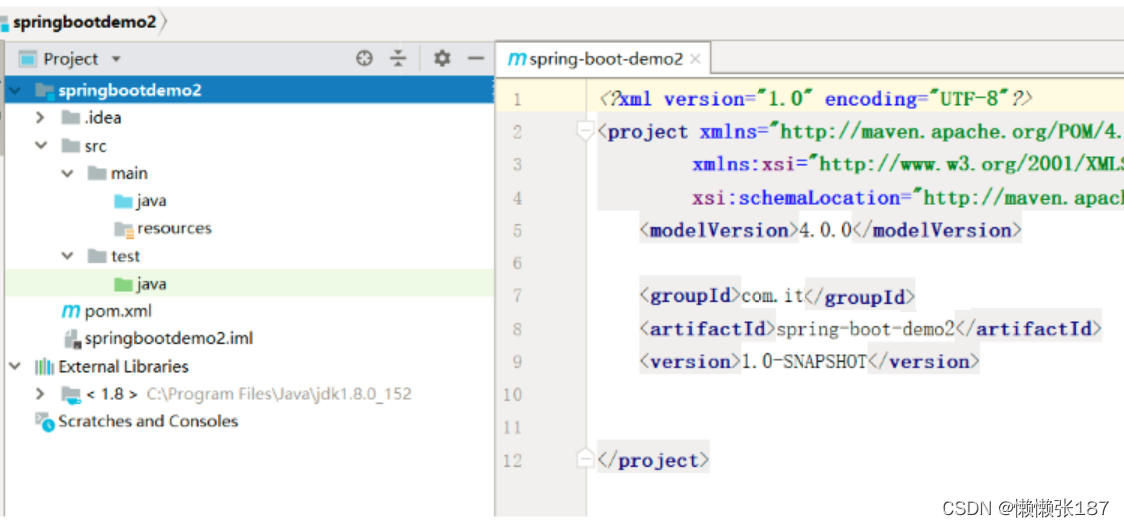Image resolution: width=1124 pixels, height=527 pixels.
Task: Collapse the test folder
Action: (x=67, y=256)
